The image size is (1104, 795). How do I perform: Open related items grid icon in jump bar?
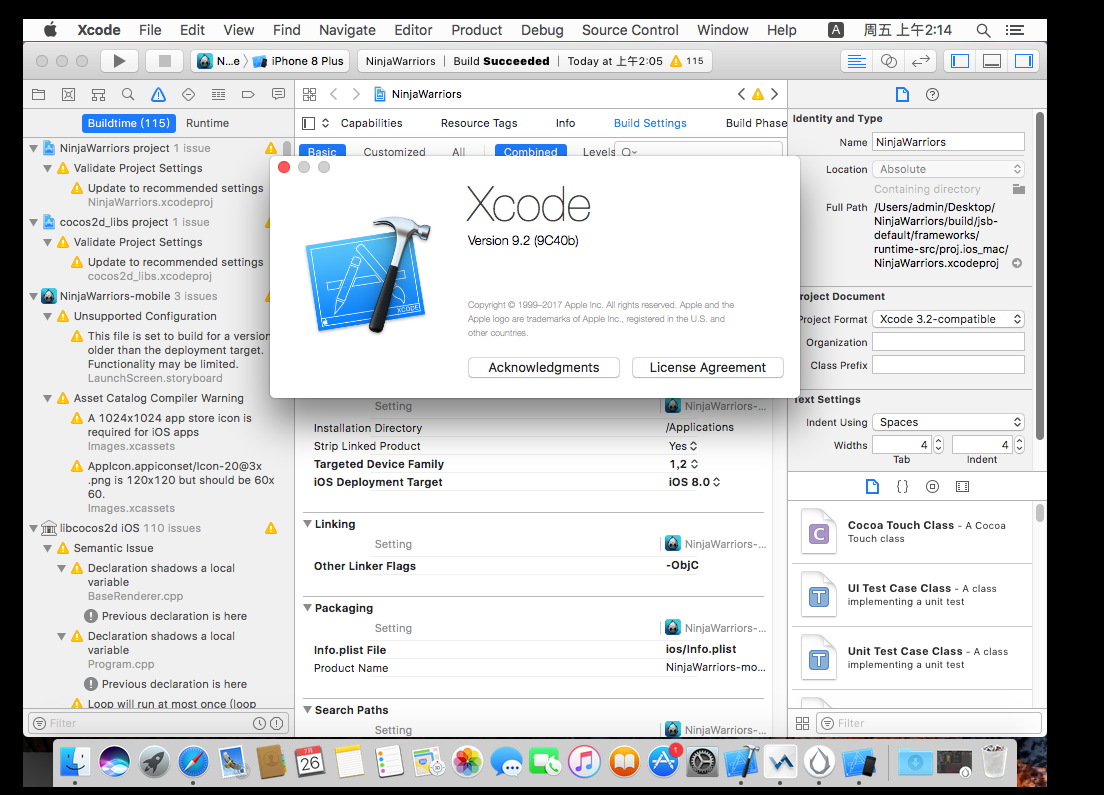[309, 94]
